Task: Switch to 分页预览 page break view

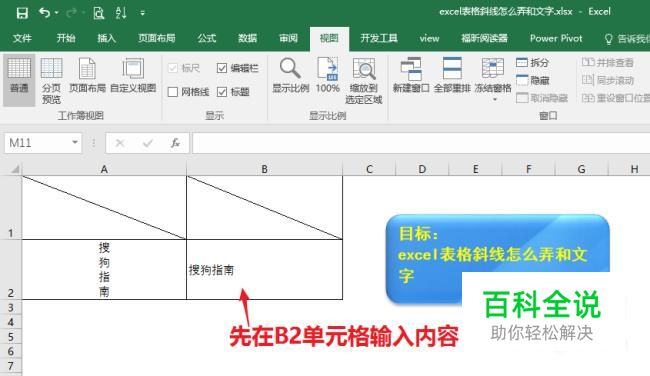Action: coord(51,80)
